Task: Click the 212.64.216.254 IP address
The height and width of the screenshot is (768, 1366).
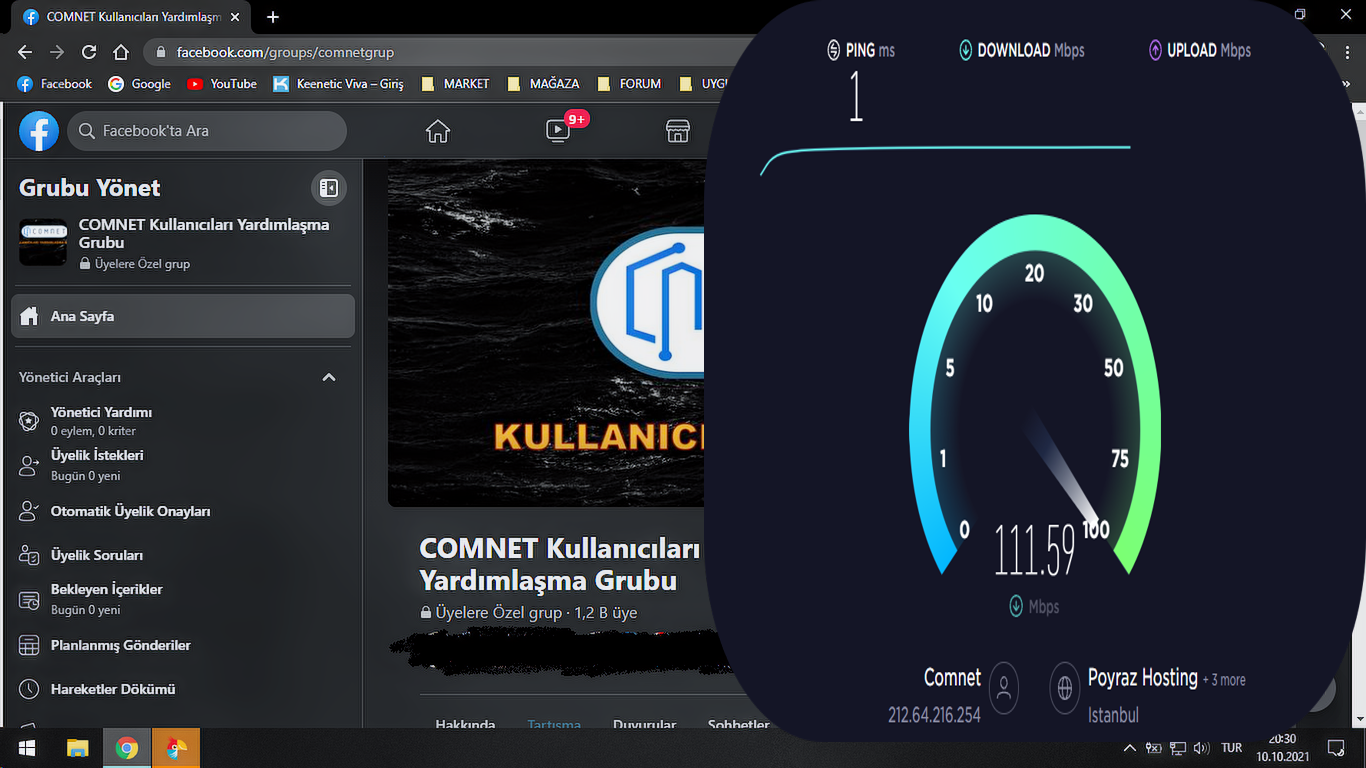Action: (934, 715)
